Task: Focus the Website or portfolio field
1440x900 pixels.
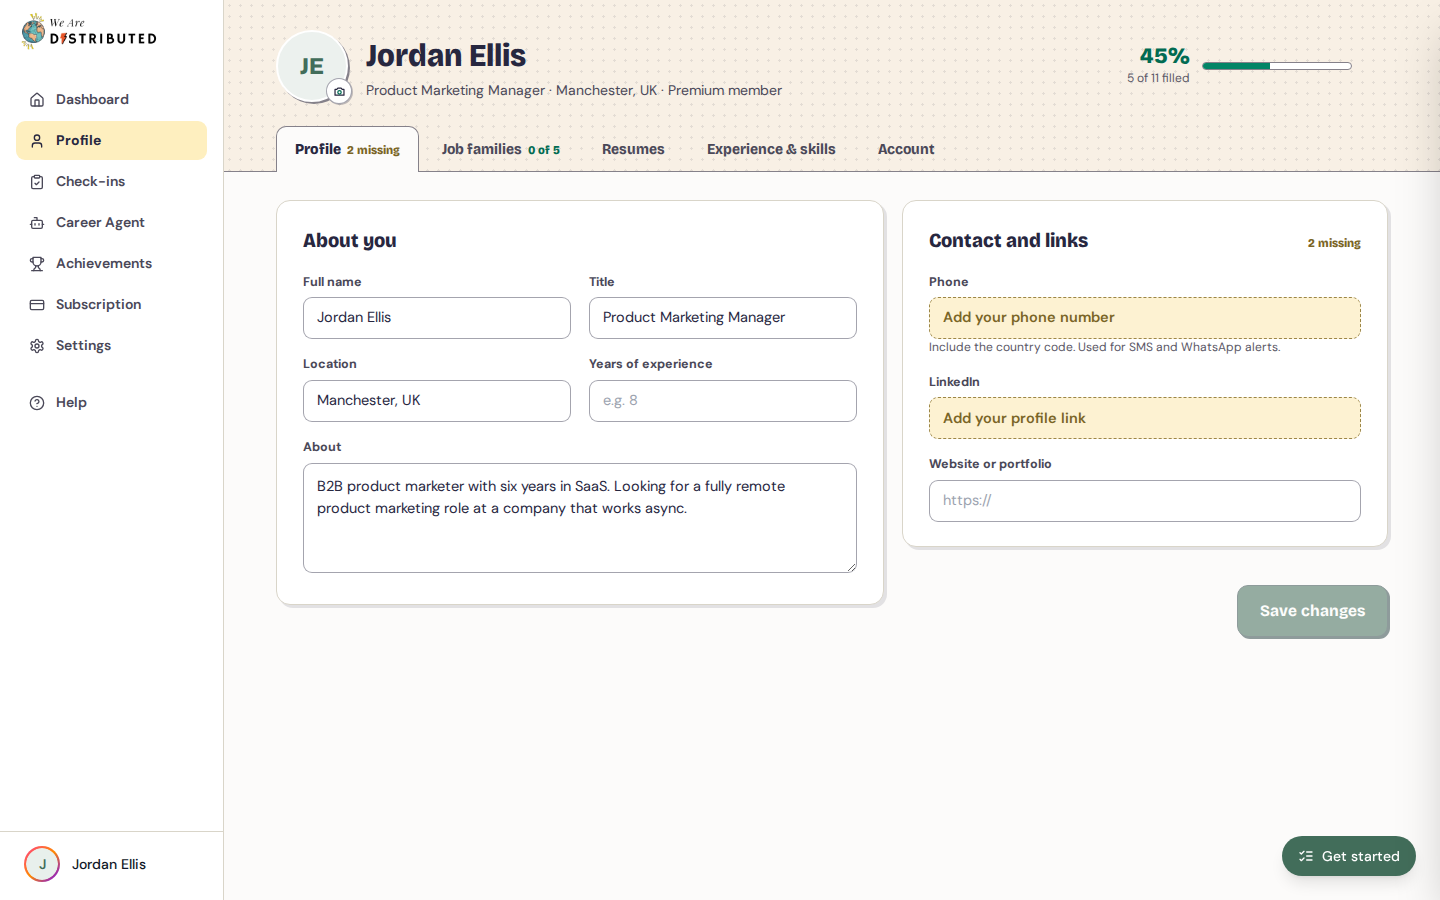Action: tap(1145, 501)
